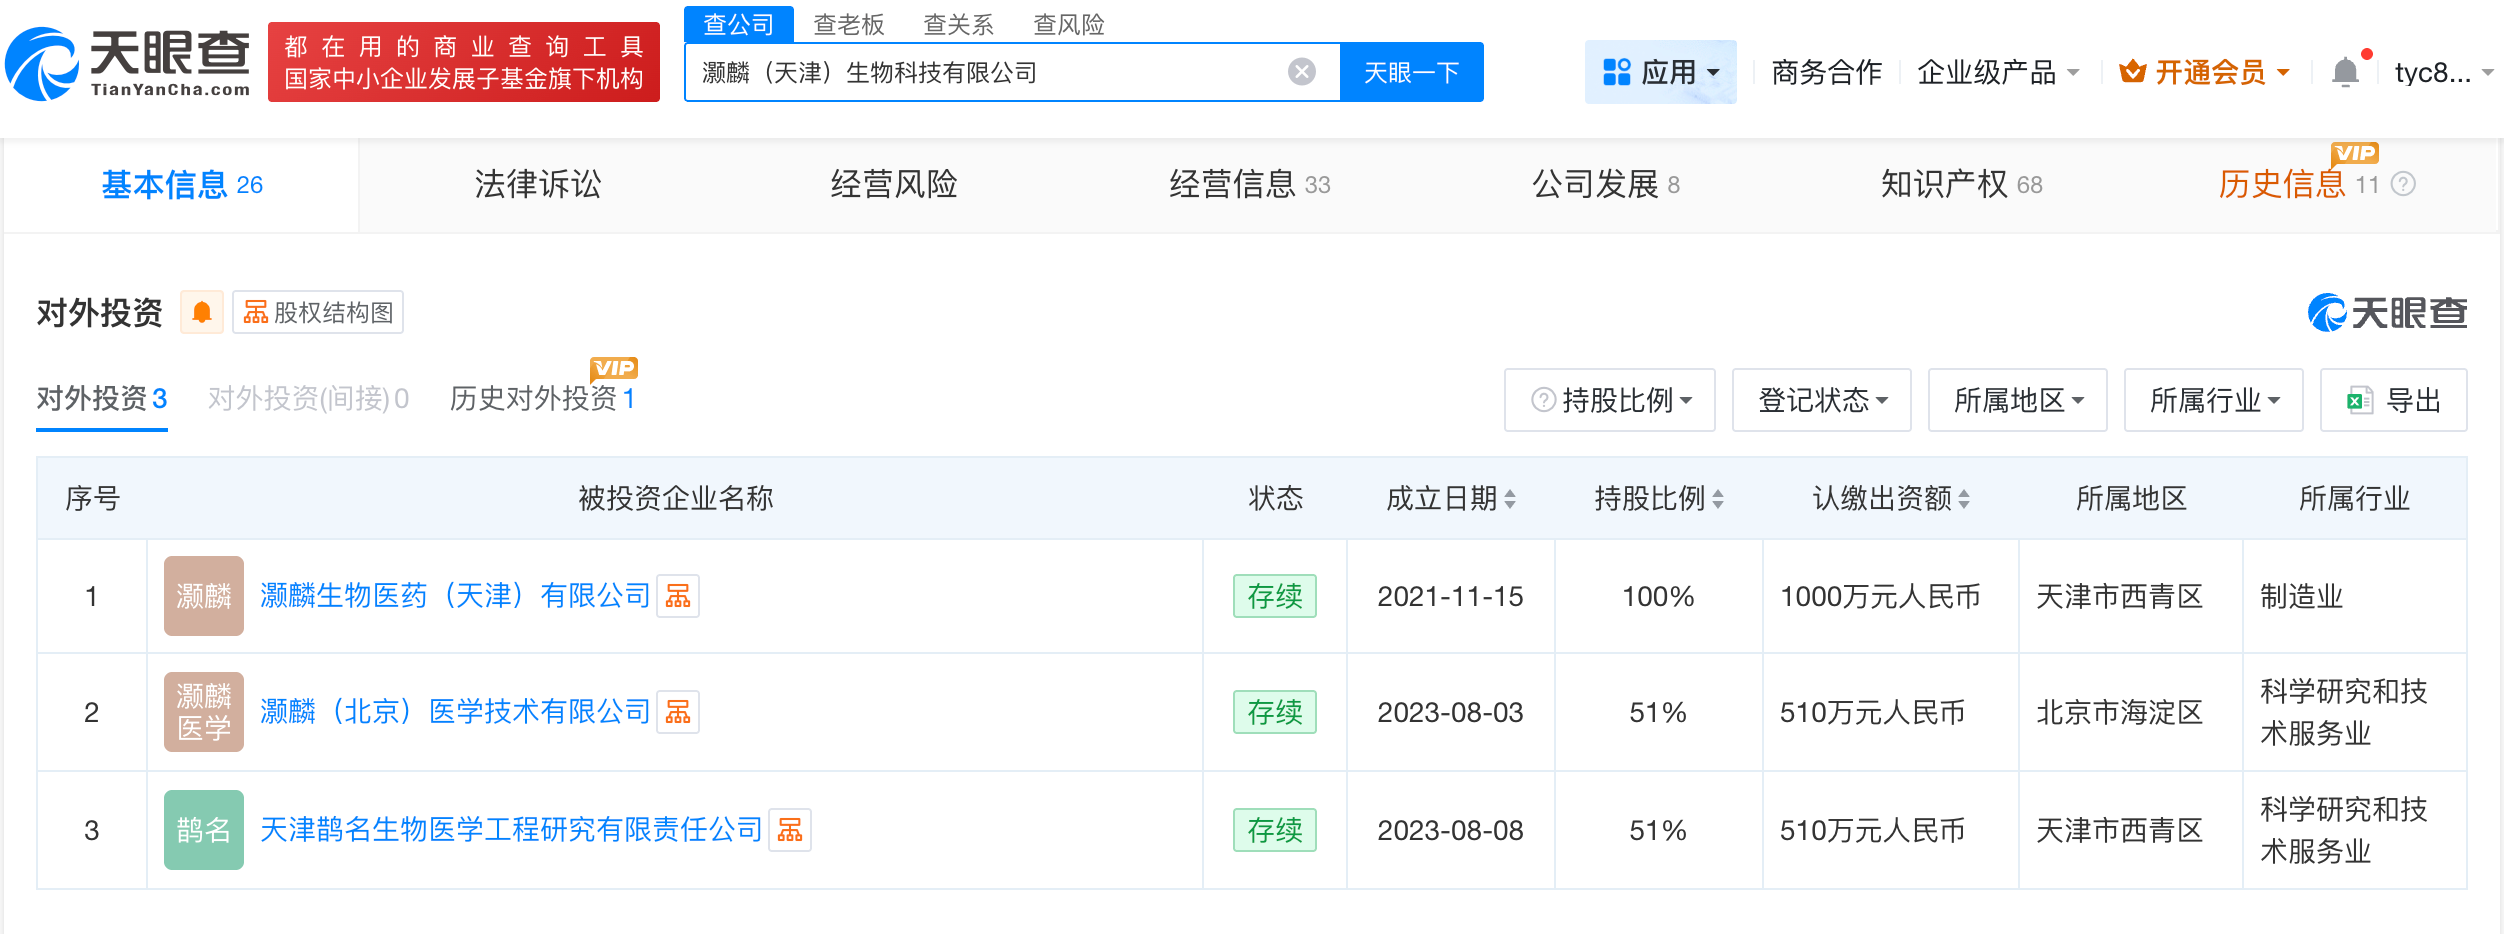
Task: Switch to the 知识产权 tab
Action: coord(1960,185)
